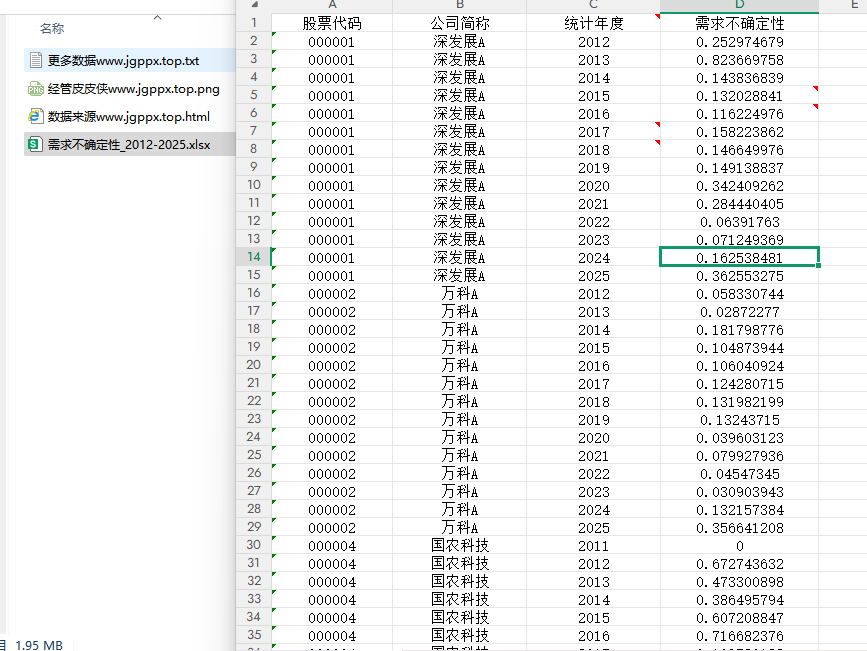The height and width of the screenshot is (651, 867).
Task: Click 万科A cell in row 16
Action: pyautogui.click(x=459, y=294)
